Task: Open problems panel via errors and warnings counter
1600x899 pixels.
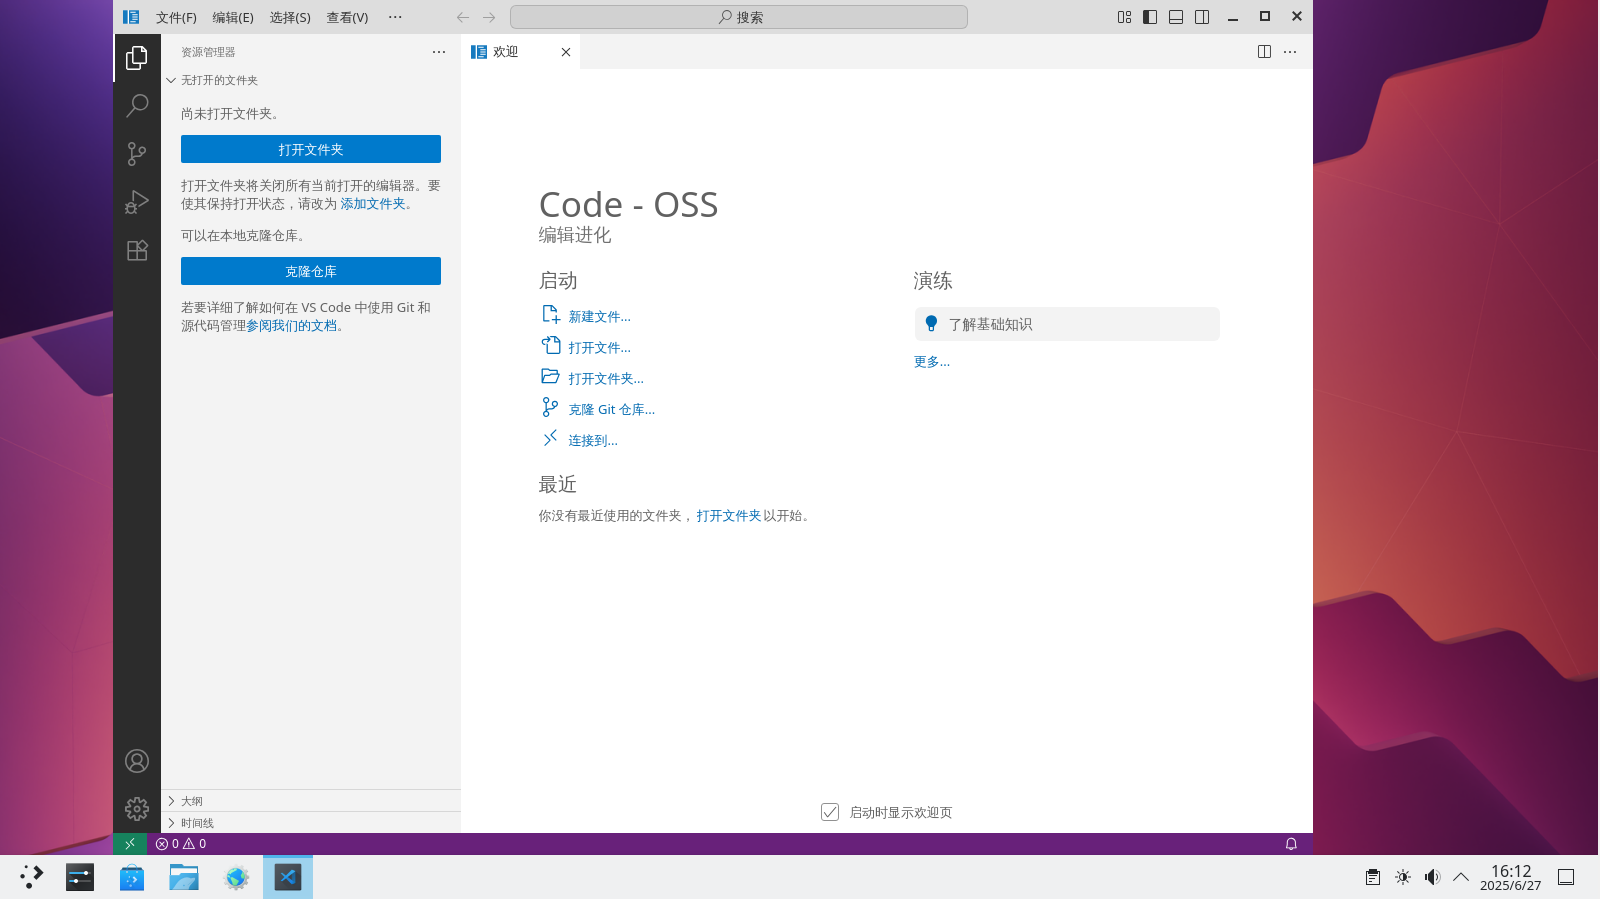Action: pyautogui.click(x=181, y=844)
